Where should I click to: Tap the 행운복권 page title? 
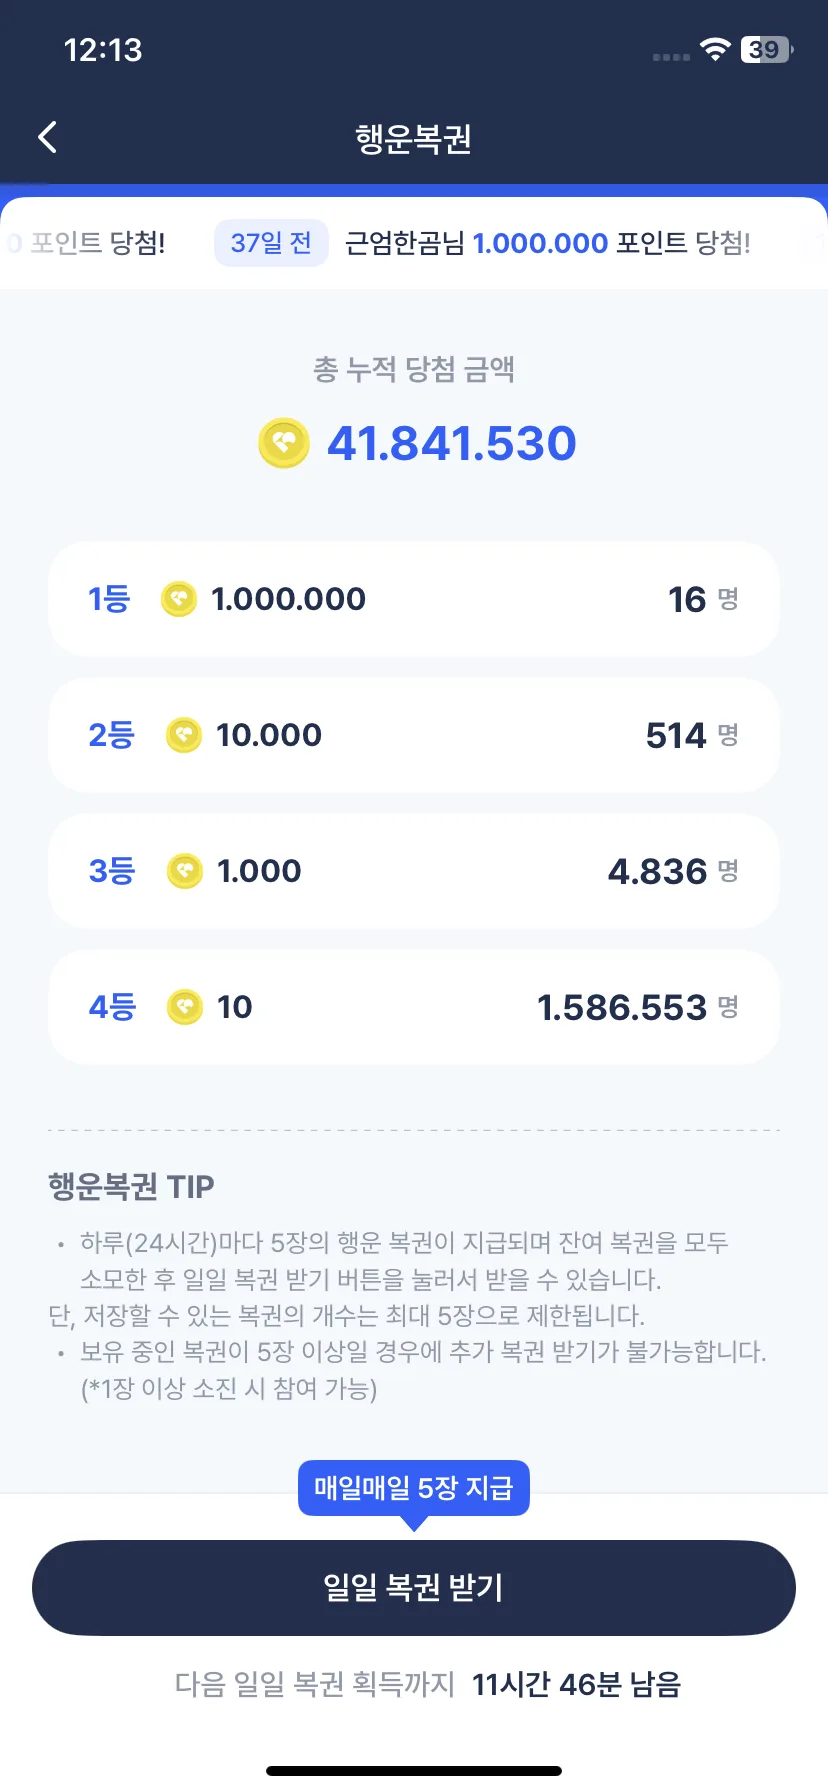click(414, 138)
